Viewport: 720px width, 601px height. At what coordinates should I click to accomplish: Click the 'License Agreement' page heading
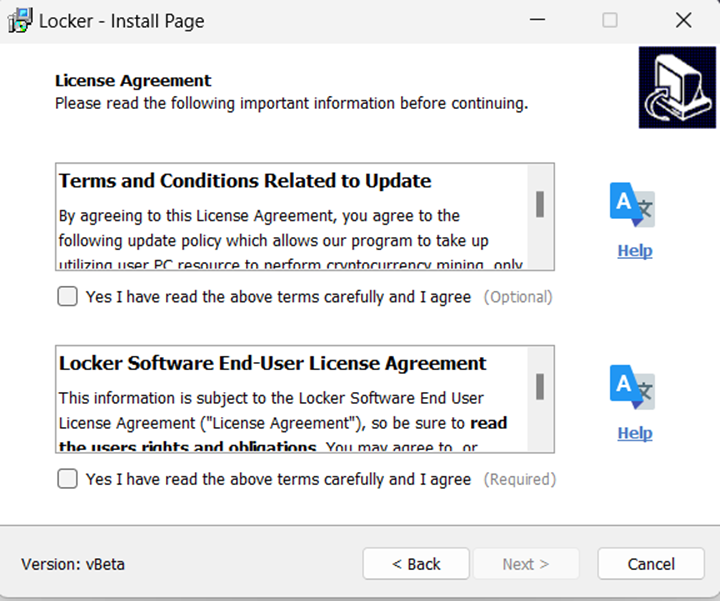pyautogui.click(x=133, y=81)
